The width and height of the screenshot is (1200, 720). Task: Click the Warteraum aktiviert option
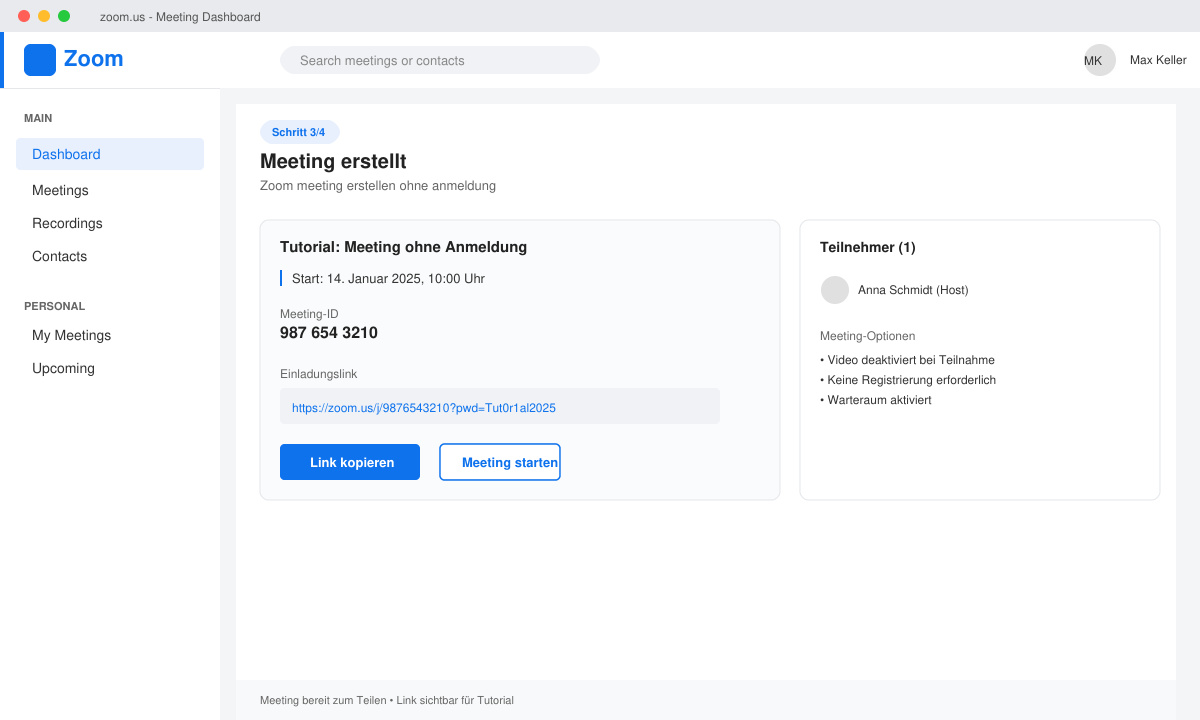point(876,400)
